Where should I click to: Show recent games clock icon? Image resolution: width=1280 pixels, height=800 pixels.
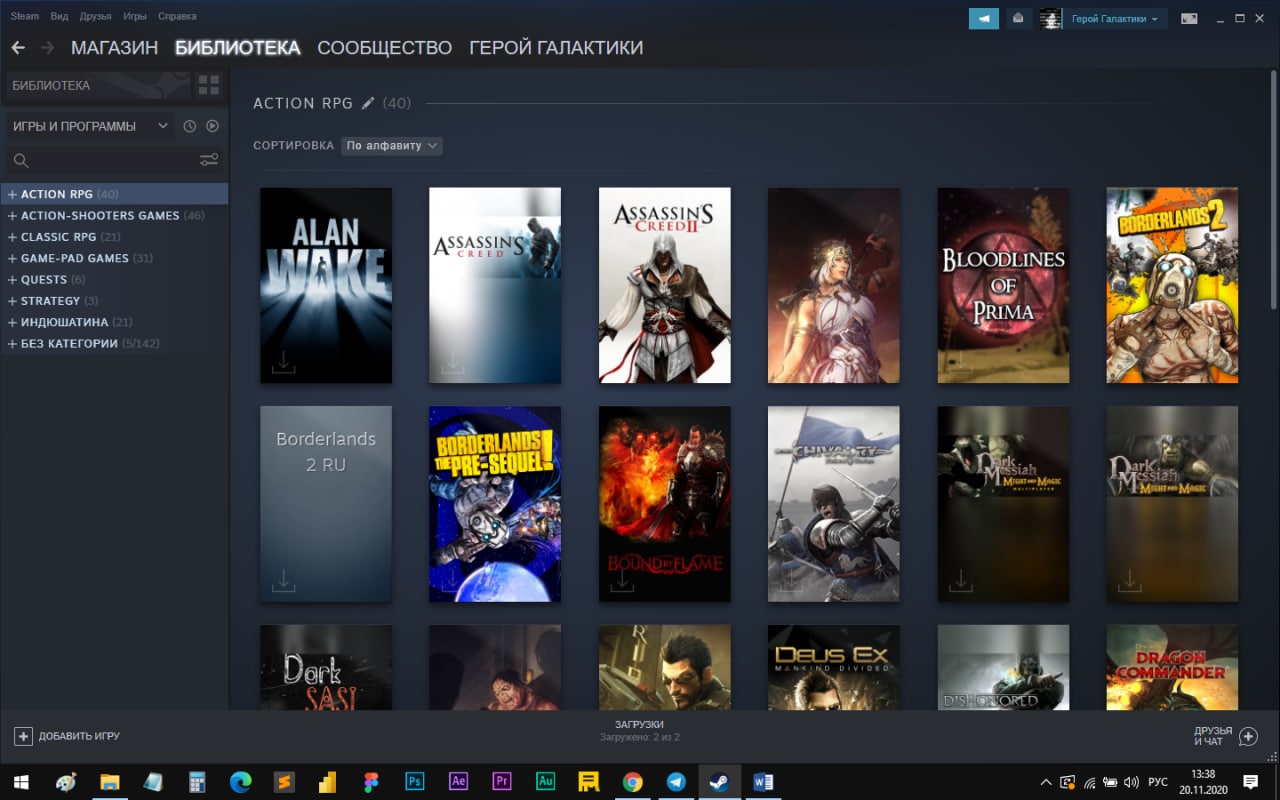[190, 126]
